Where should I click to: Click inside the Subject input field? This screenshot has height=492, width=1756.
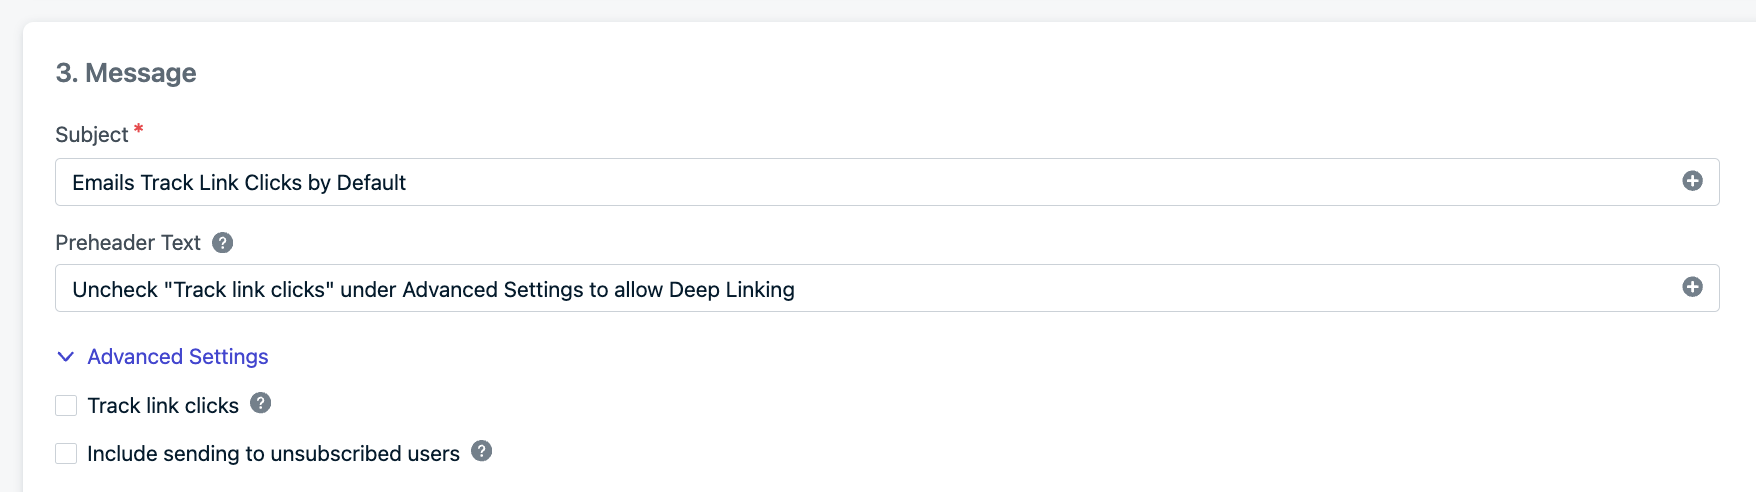click(900, 182)
